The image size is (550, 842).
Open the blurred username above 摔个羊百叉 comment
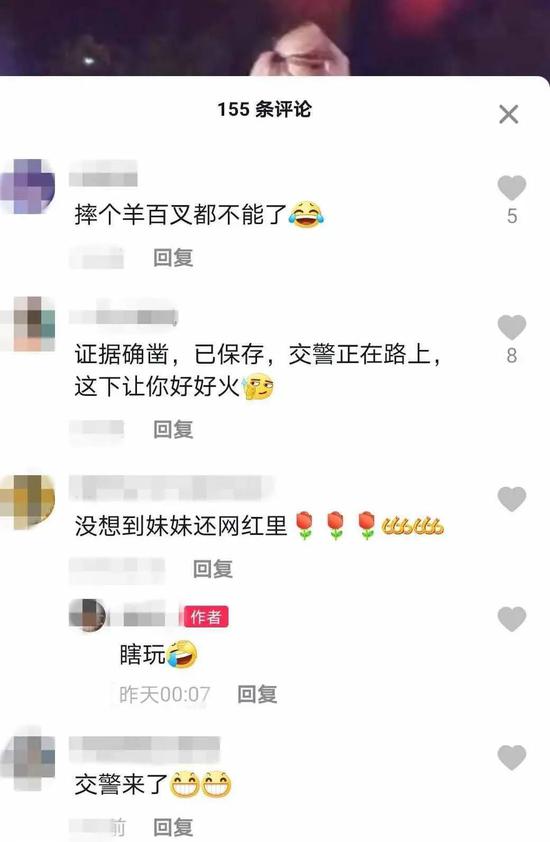[103, 173]
